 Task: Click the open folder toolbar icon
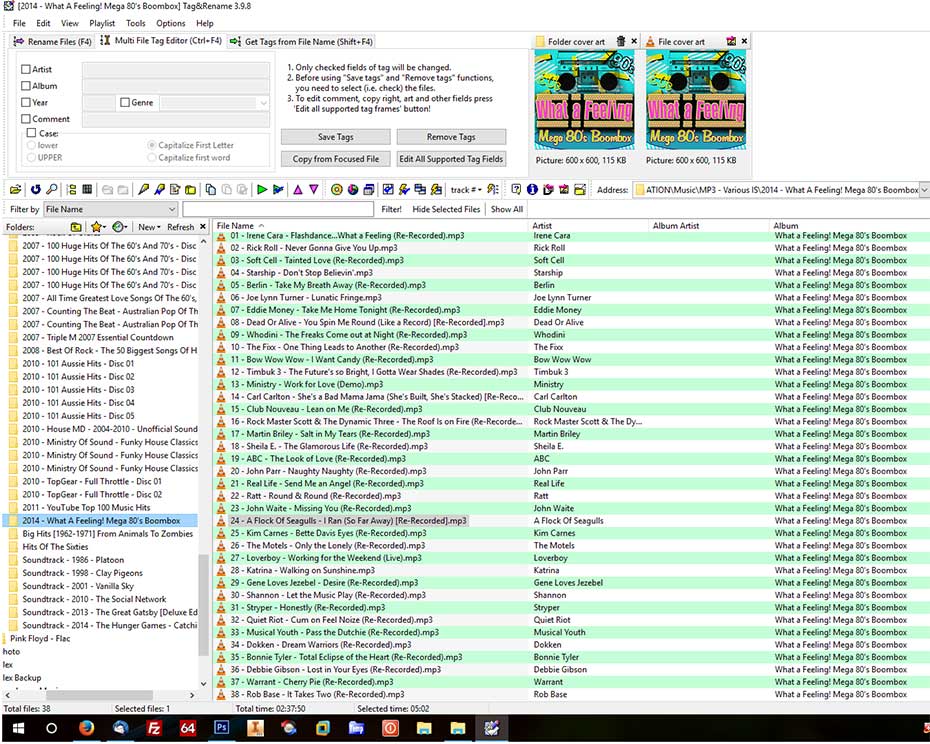coord(15,189)
